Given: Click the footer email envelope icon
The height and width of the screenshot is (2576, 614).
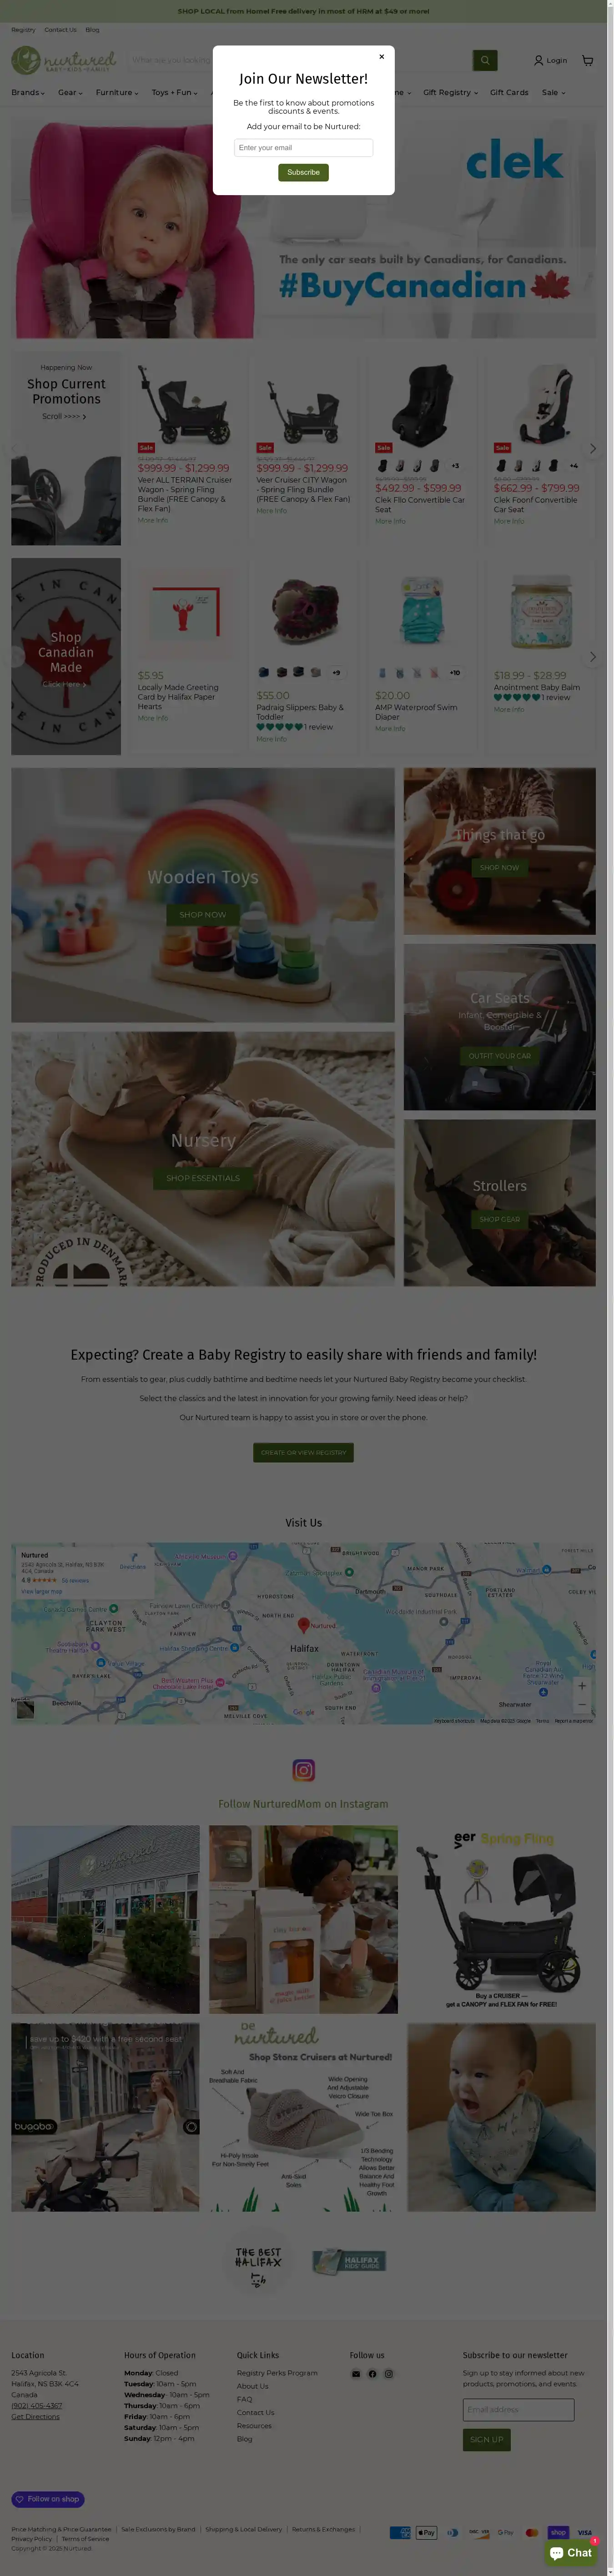Looking at the screenshot, I should click(x=356, y=2374).
